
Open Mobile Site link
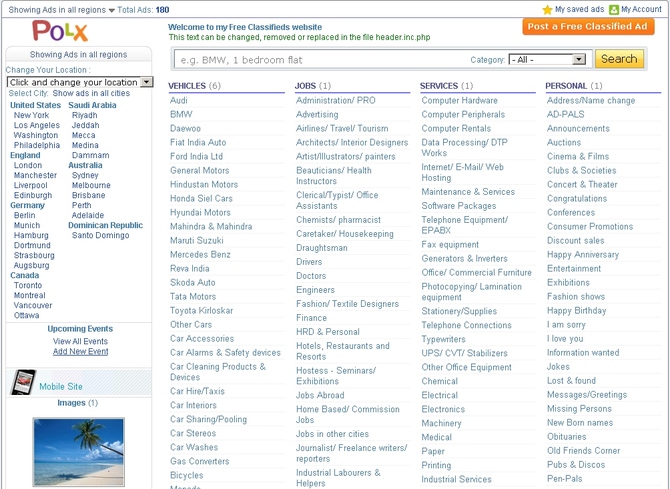click(61, 386)
